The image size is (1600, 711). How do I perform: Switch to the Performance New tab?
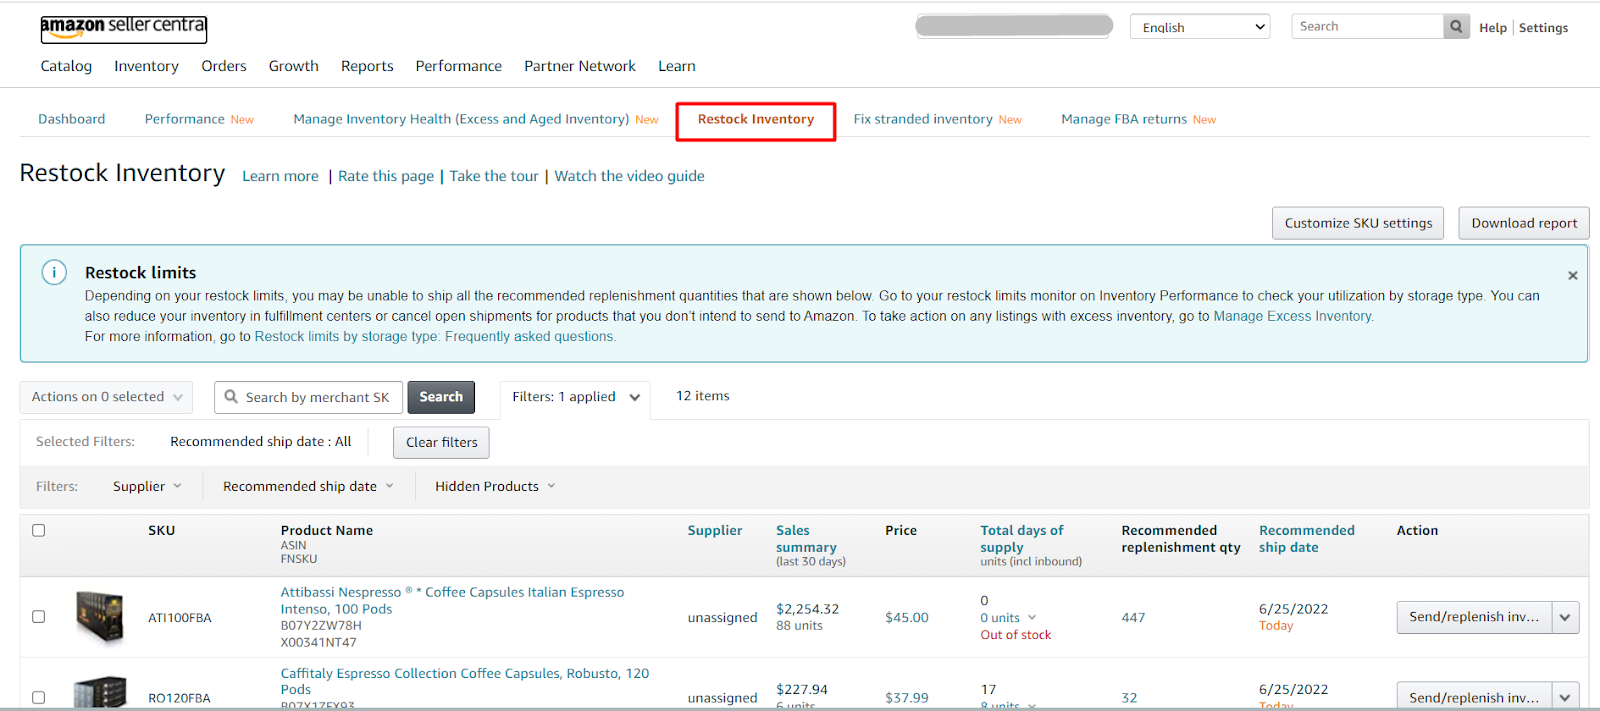pyautogui.click(x=199, y=119)
